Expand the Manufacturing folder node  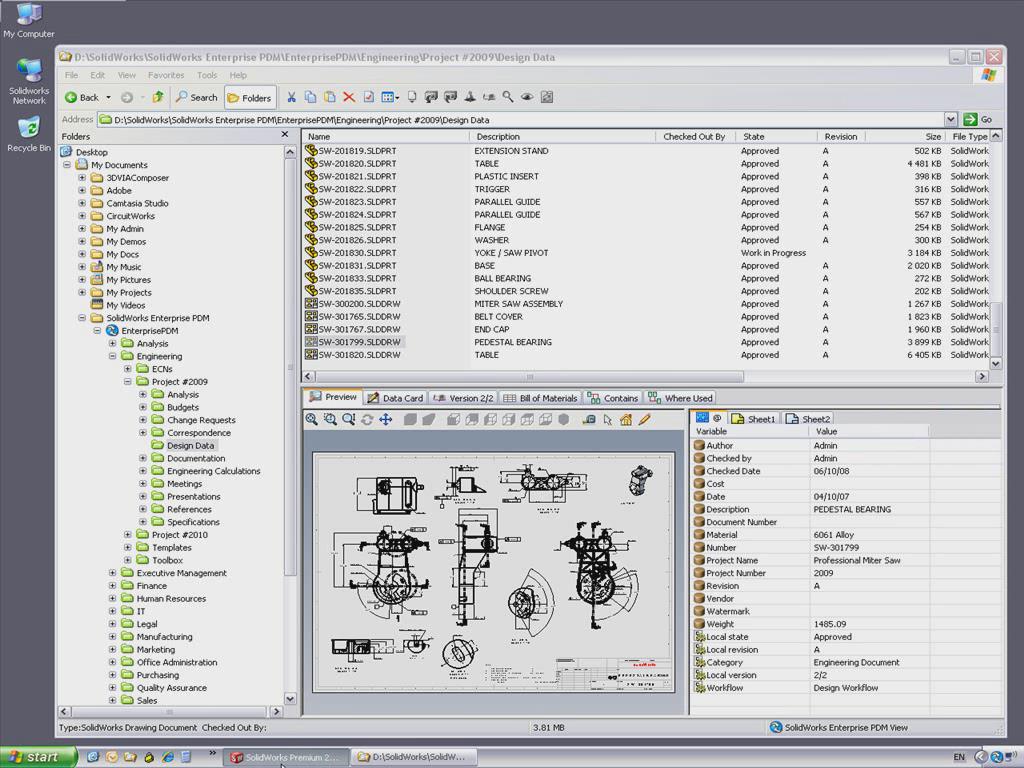[x=112, y=637]
